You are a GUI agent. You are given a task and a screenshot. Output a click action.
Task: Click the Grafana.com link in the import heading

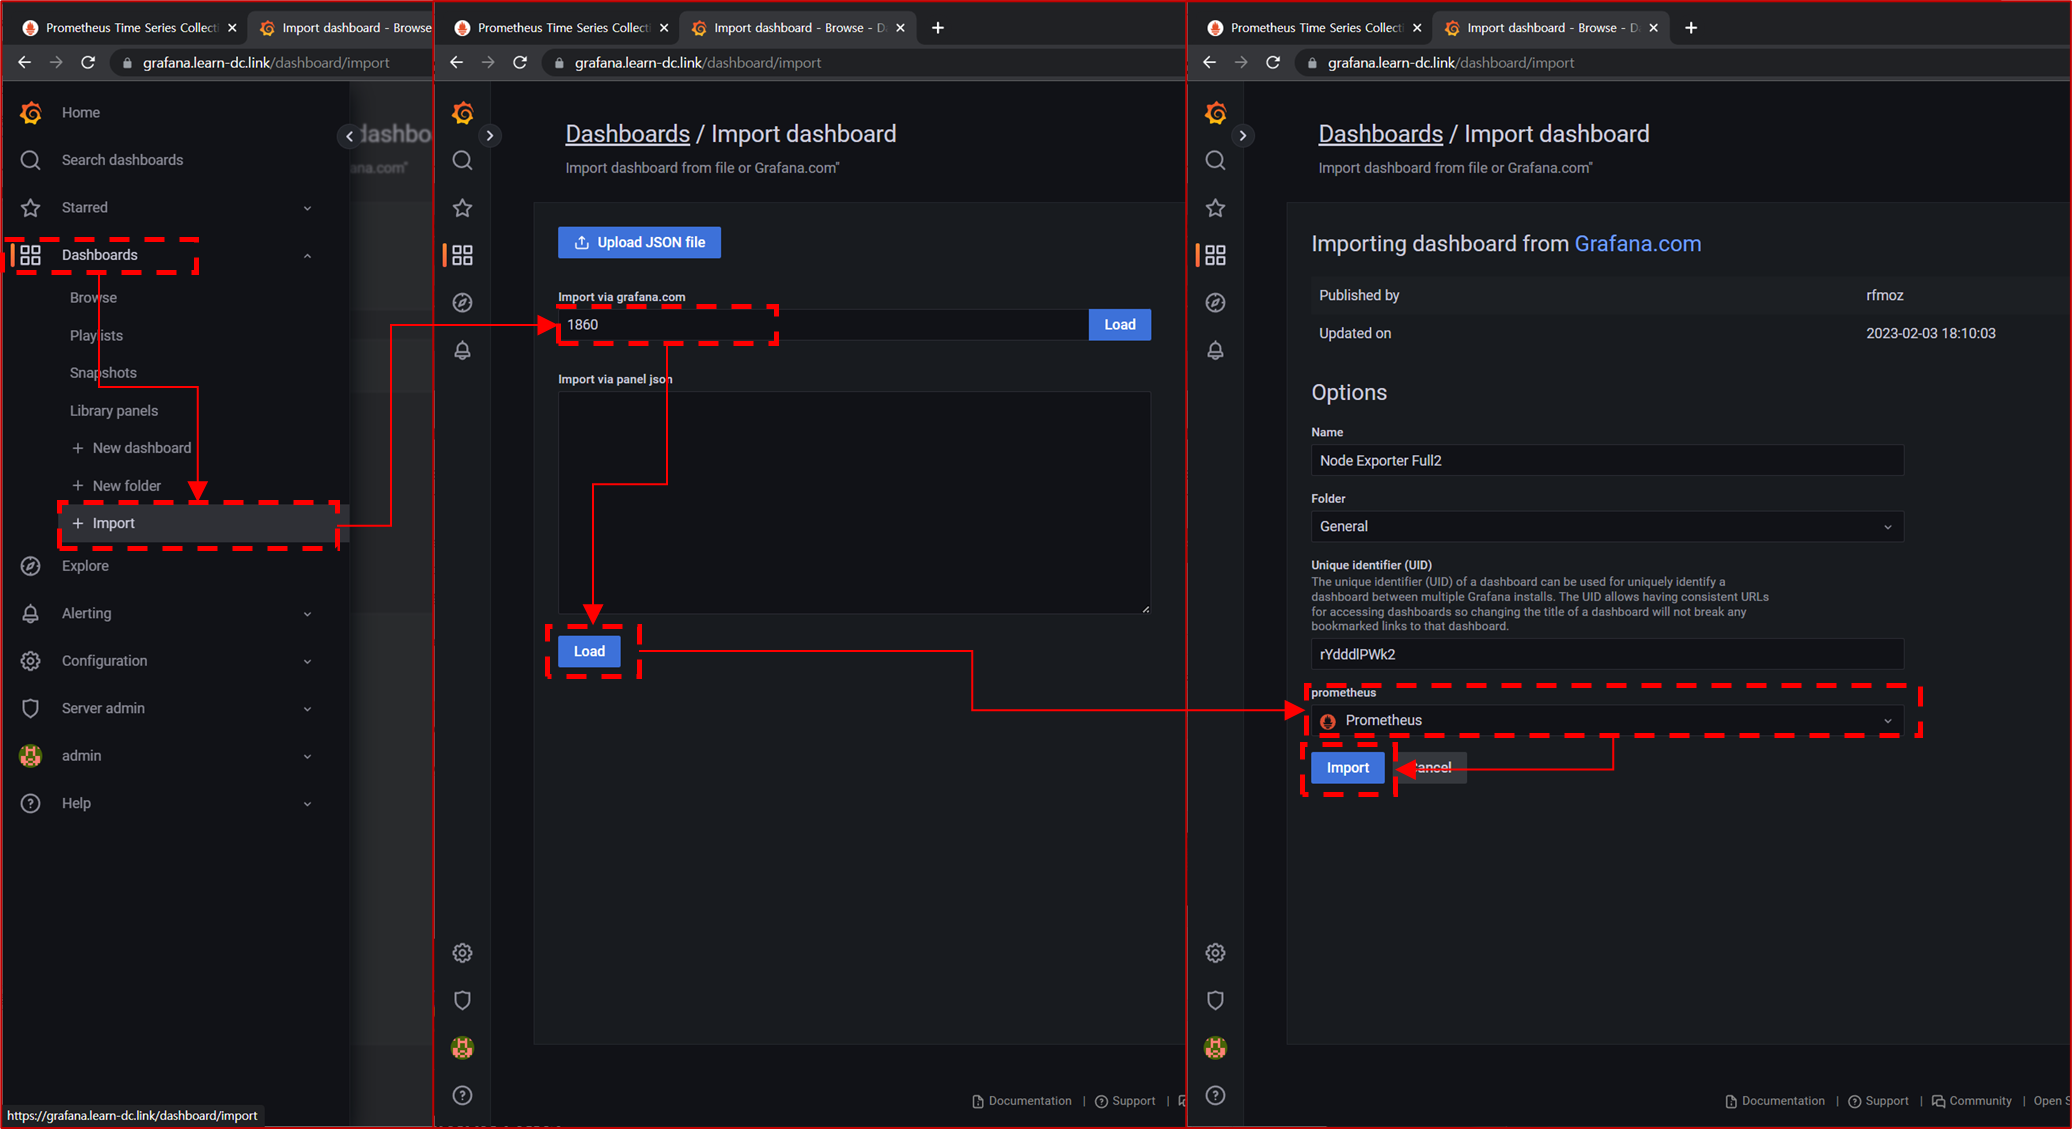[1637, 244]
